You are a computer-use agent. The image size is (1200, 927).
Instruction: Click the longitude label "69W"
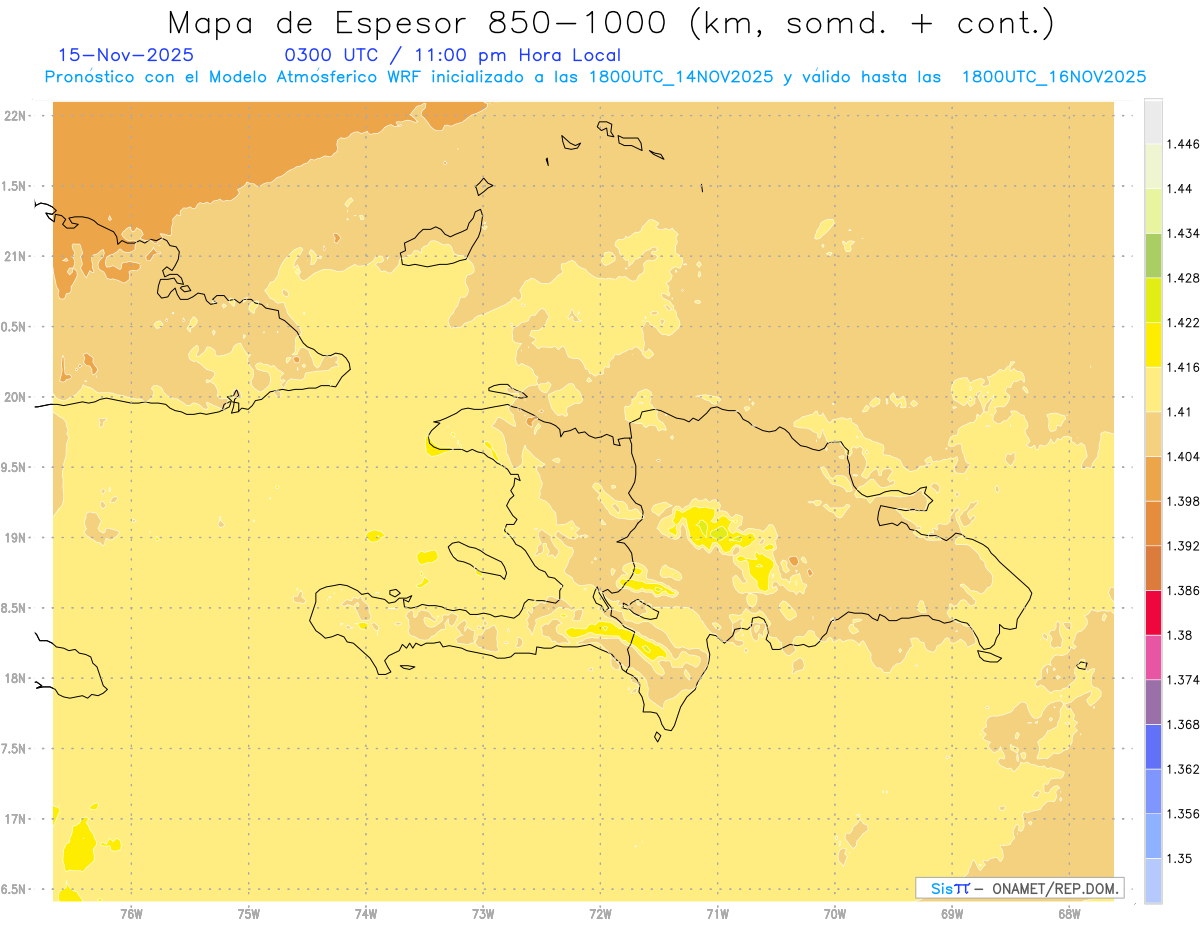[952, 914]
